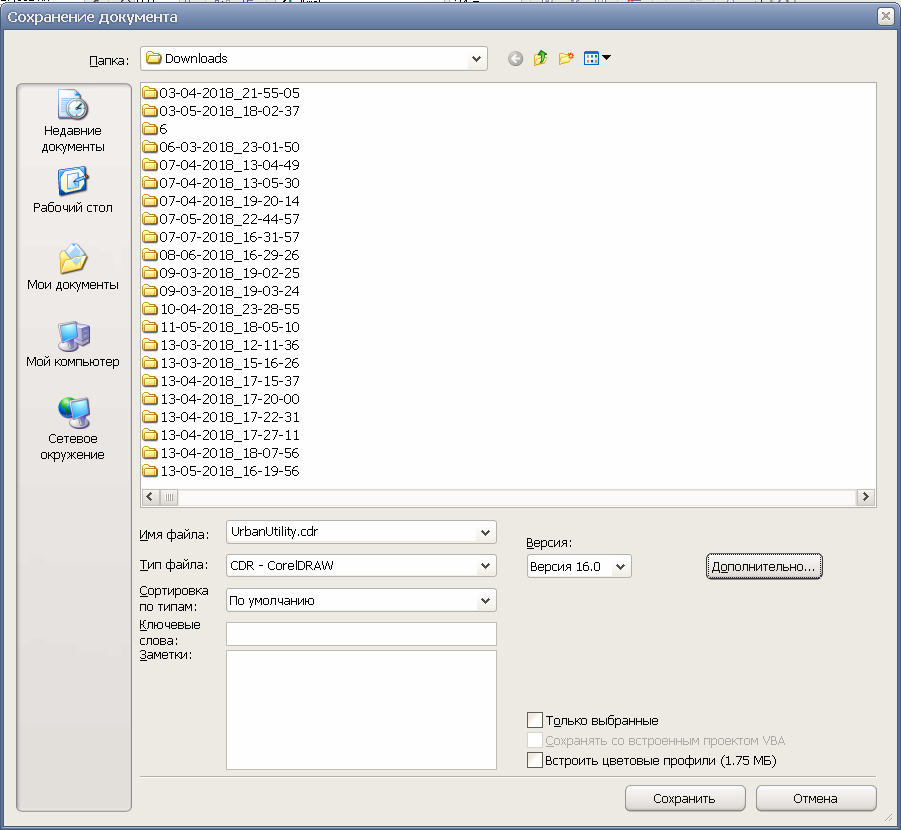901x830 pixels.
Task: Click the scroll left arrow of file list
Action: (149, 497)
